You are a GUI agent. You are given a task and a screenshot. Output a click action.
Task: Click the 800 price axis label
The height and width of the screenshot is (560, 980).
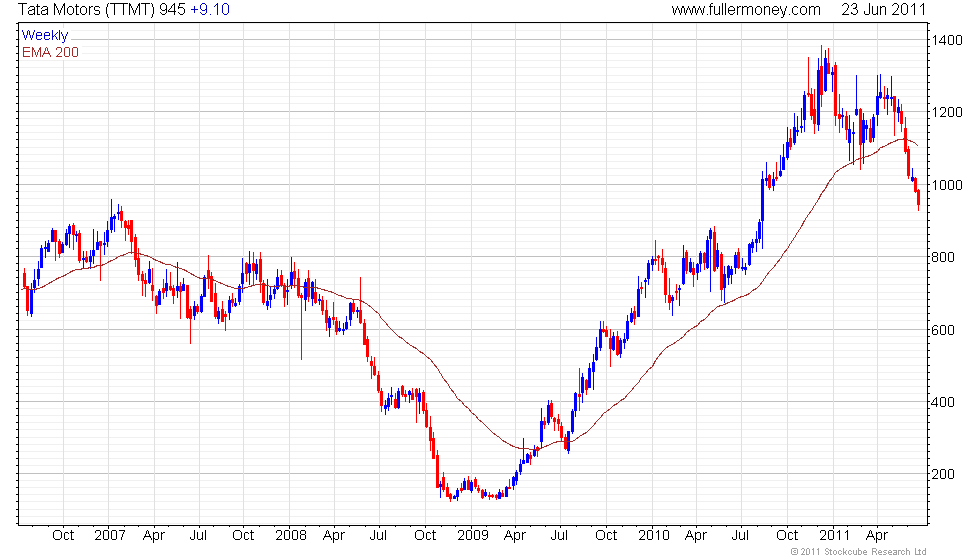pyautogui.click(x=943, y=258)
